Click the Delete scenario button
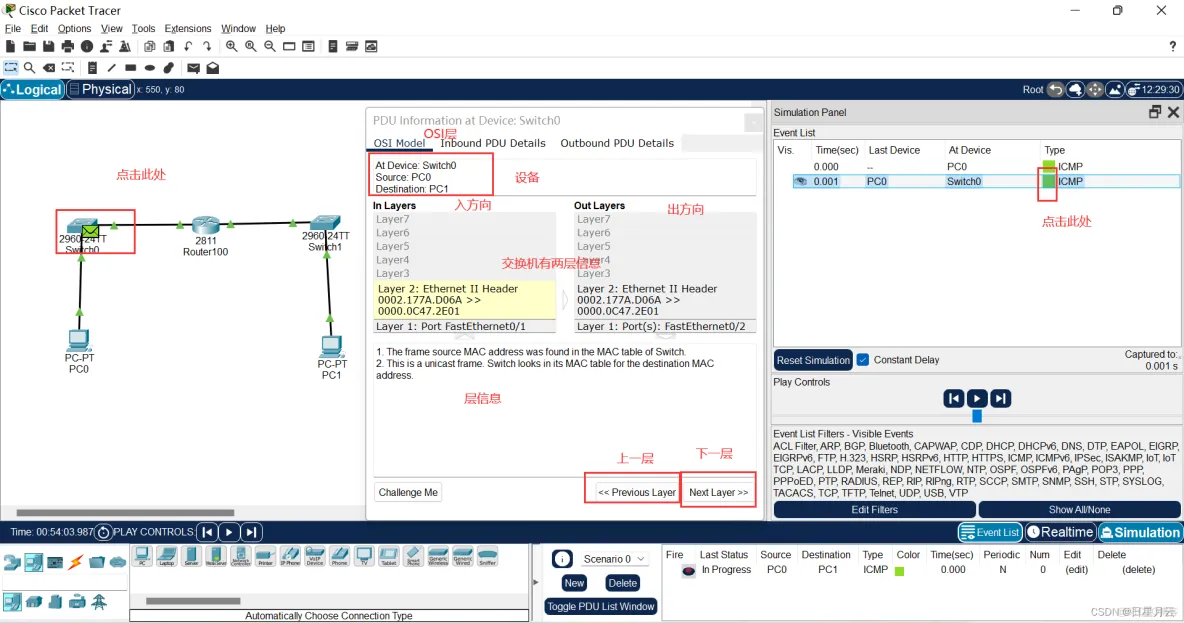The width and height of the screenshot is (1184, 623). [x=622, y=583]
